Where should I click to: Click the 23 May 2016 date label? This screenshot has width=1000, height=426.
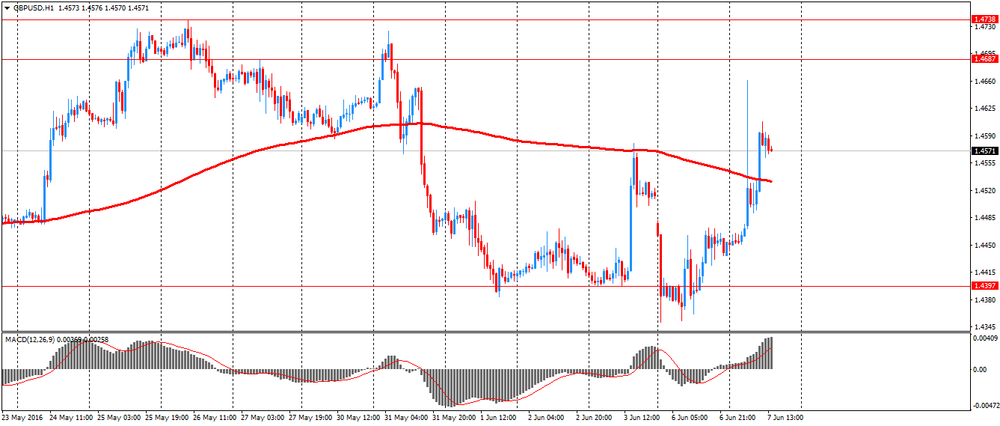click(21, 418)
